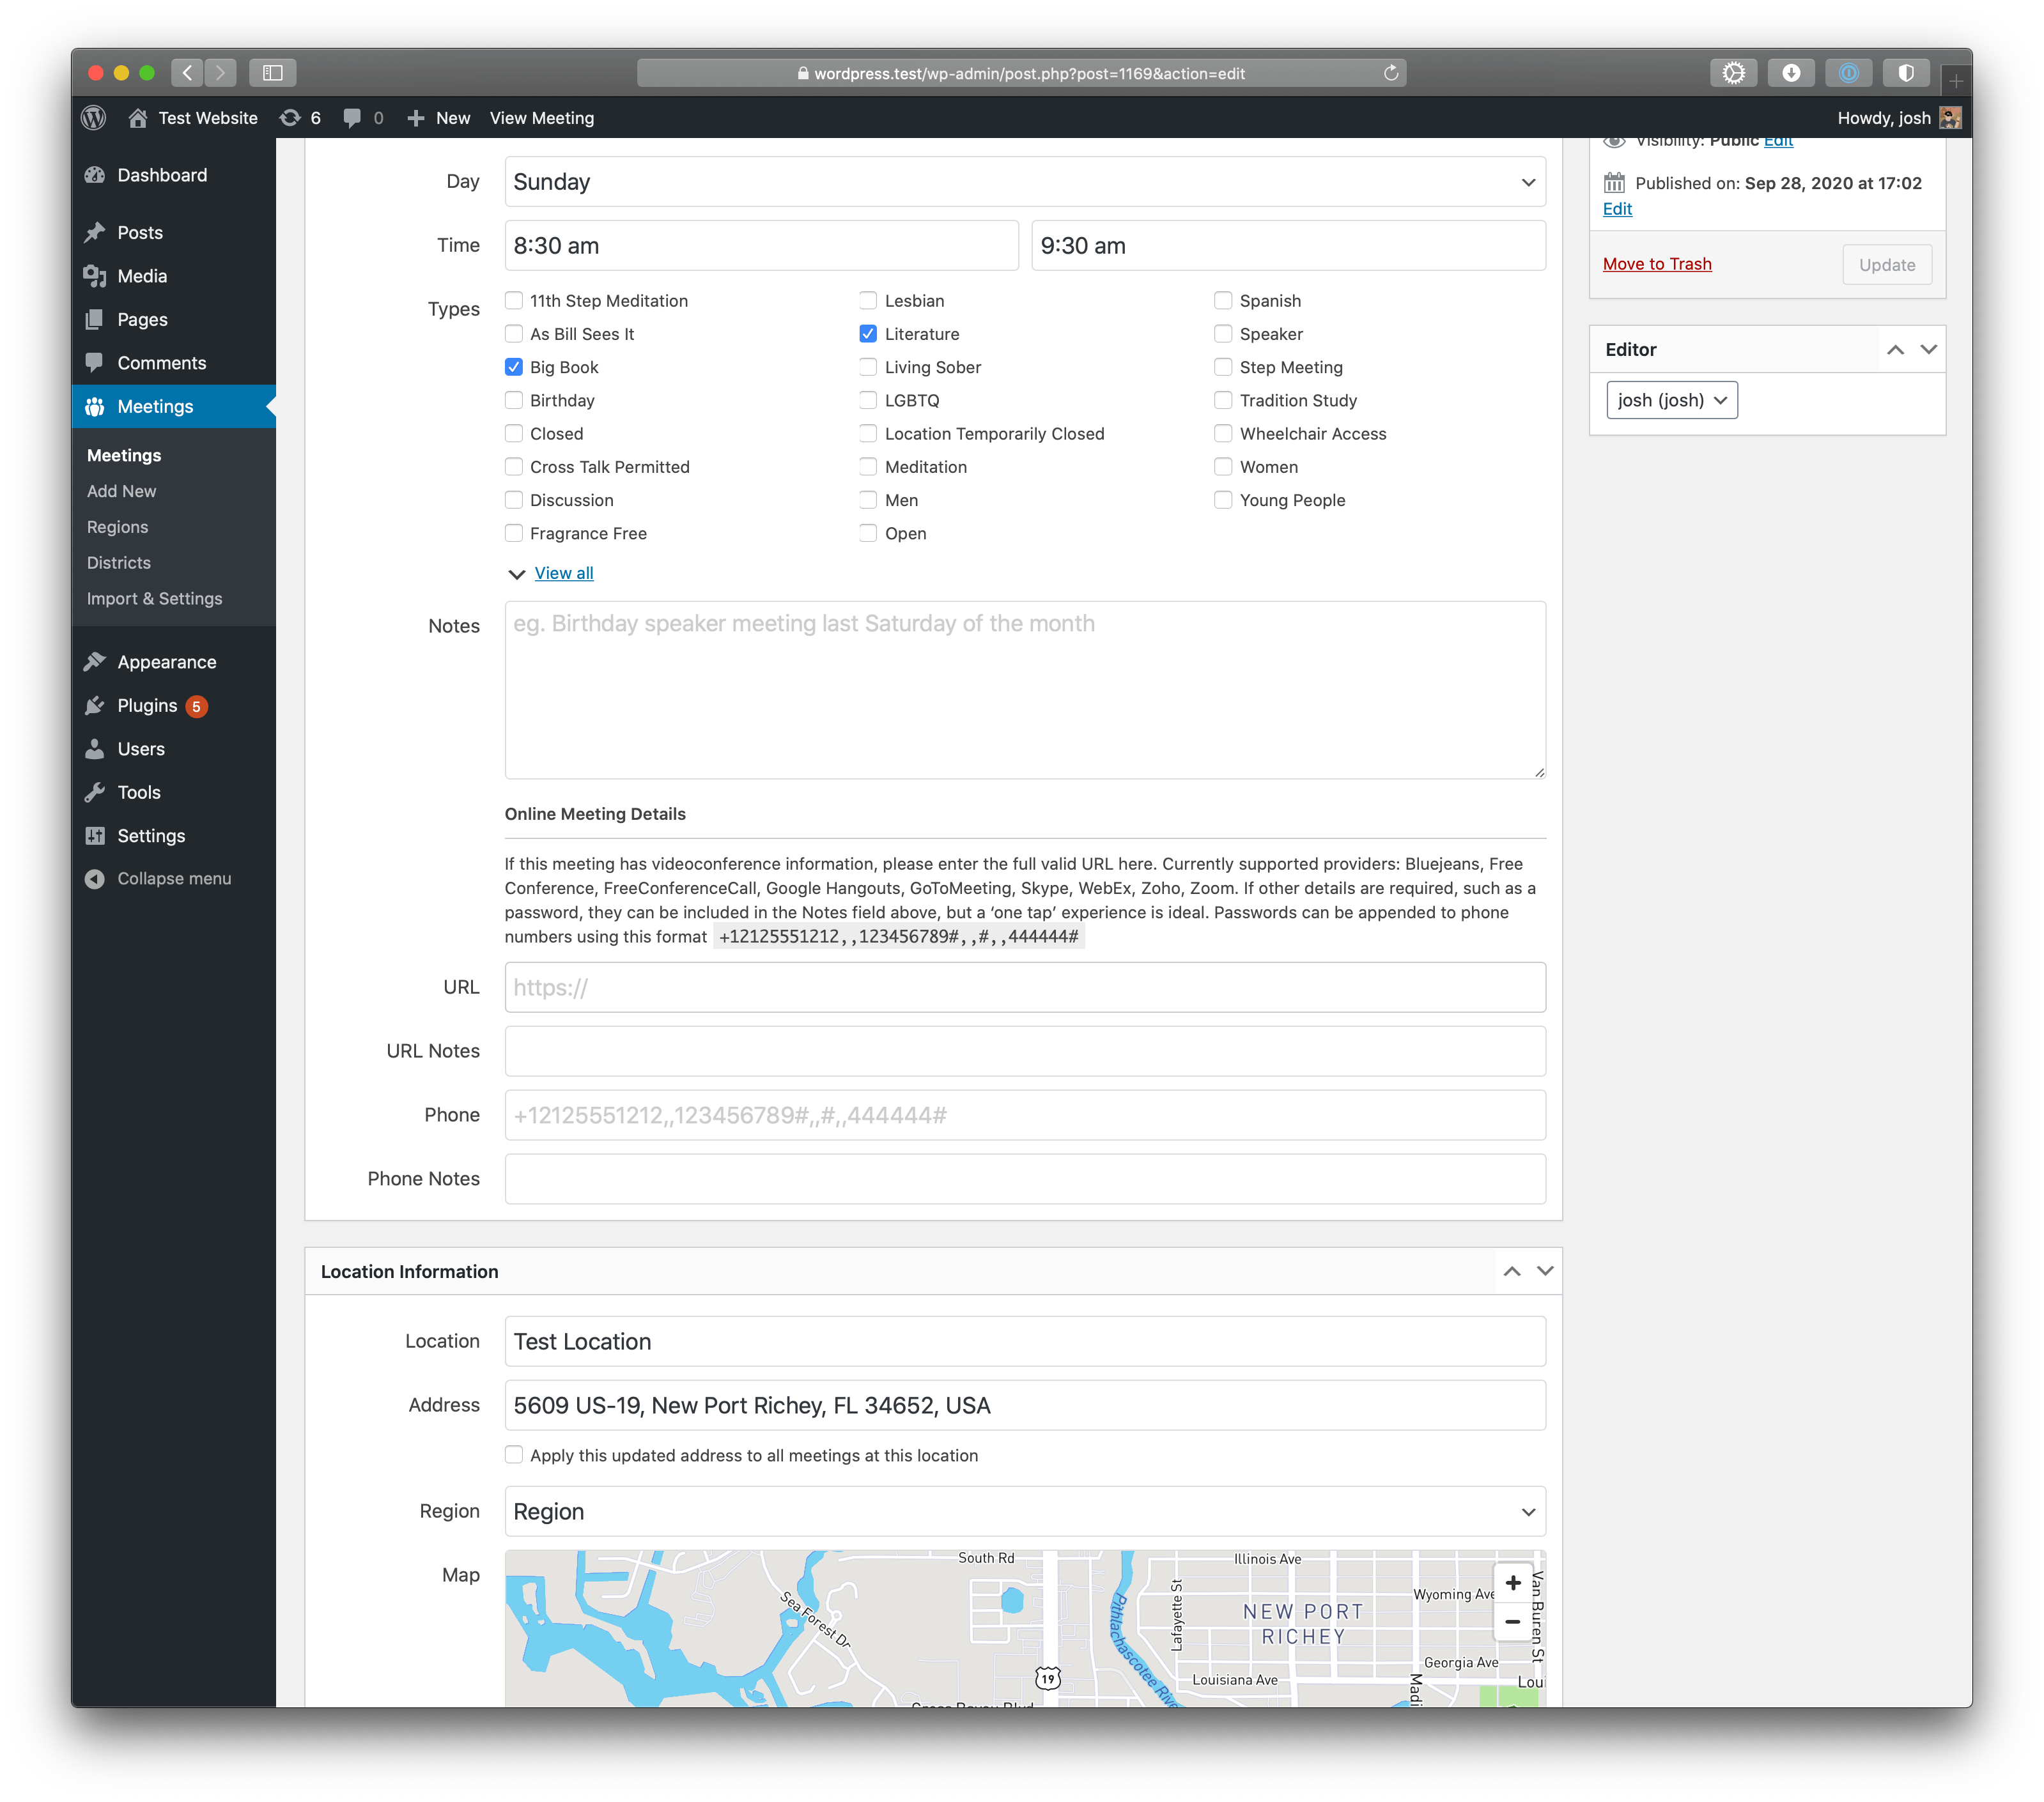This screenshot has height=1802, width=2044.
Task: Click the Move to Trash link
Action: pyautogui.click(x=1657, y=263)
